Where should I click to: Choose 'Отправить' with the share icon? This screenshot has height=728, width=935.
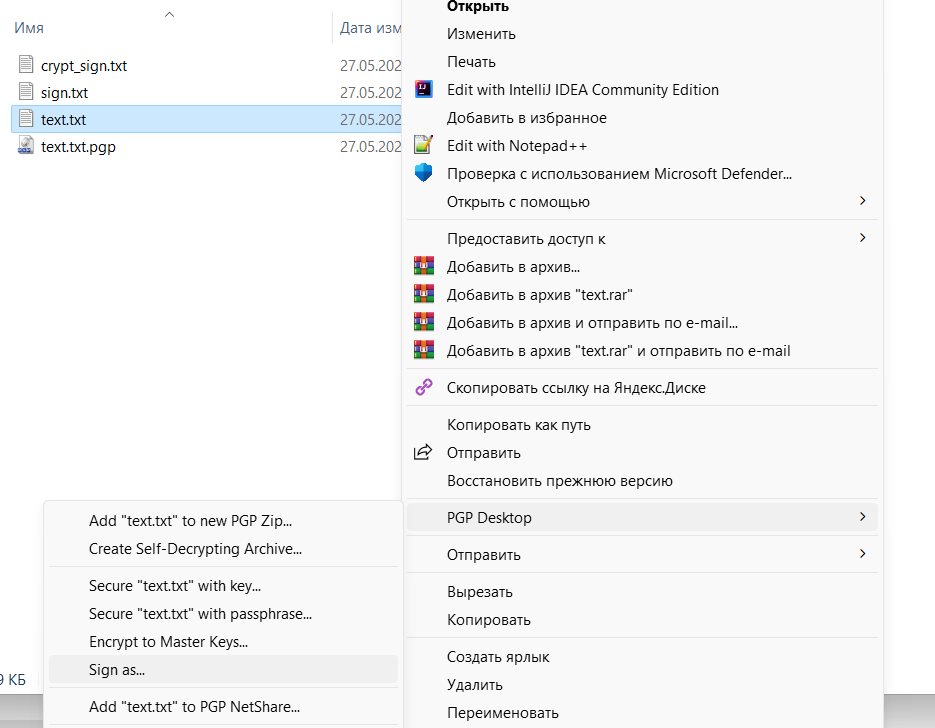coord(642,453)
